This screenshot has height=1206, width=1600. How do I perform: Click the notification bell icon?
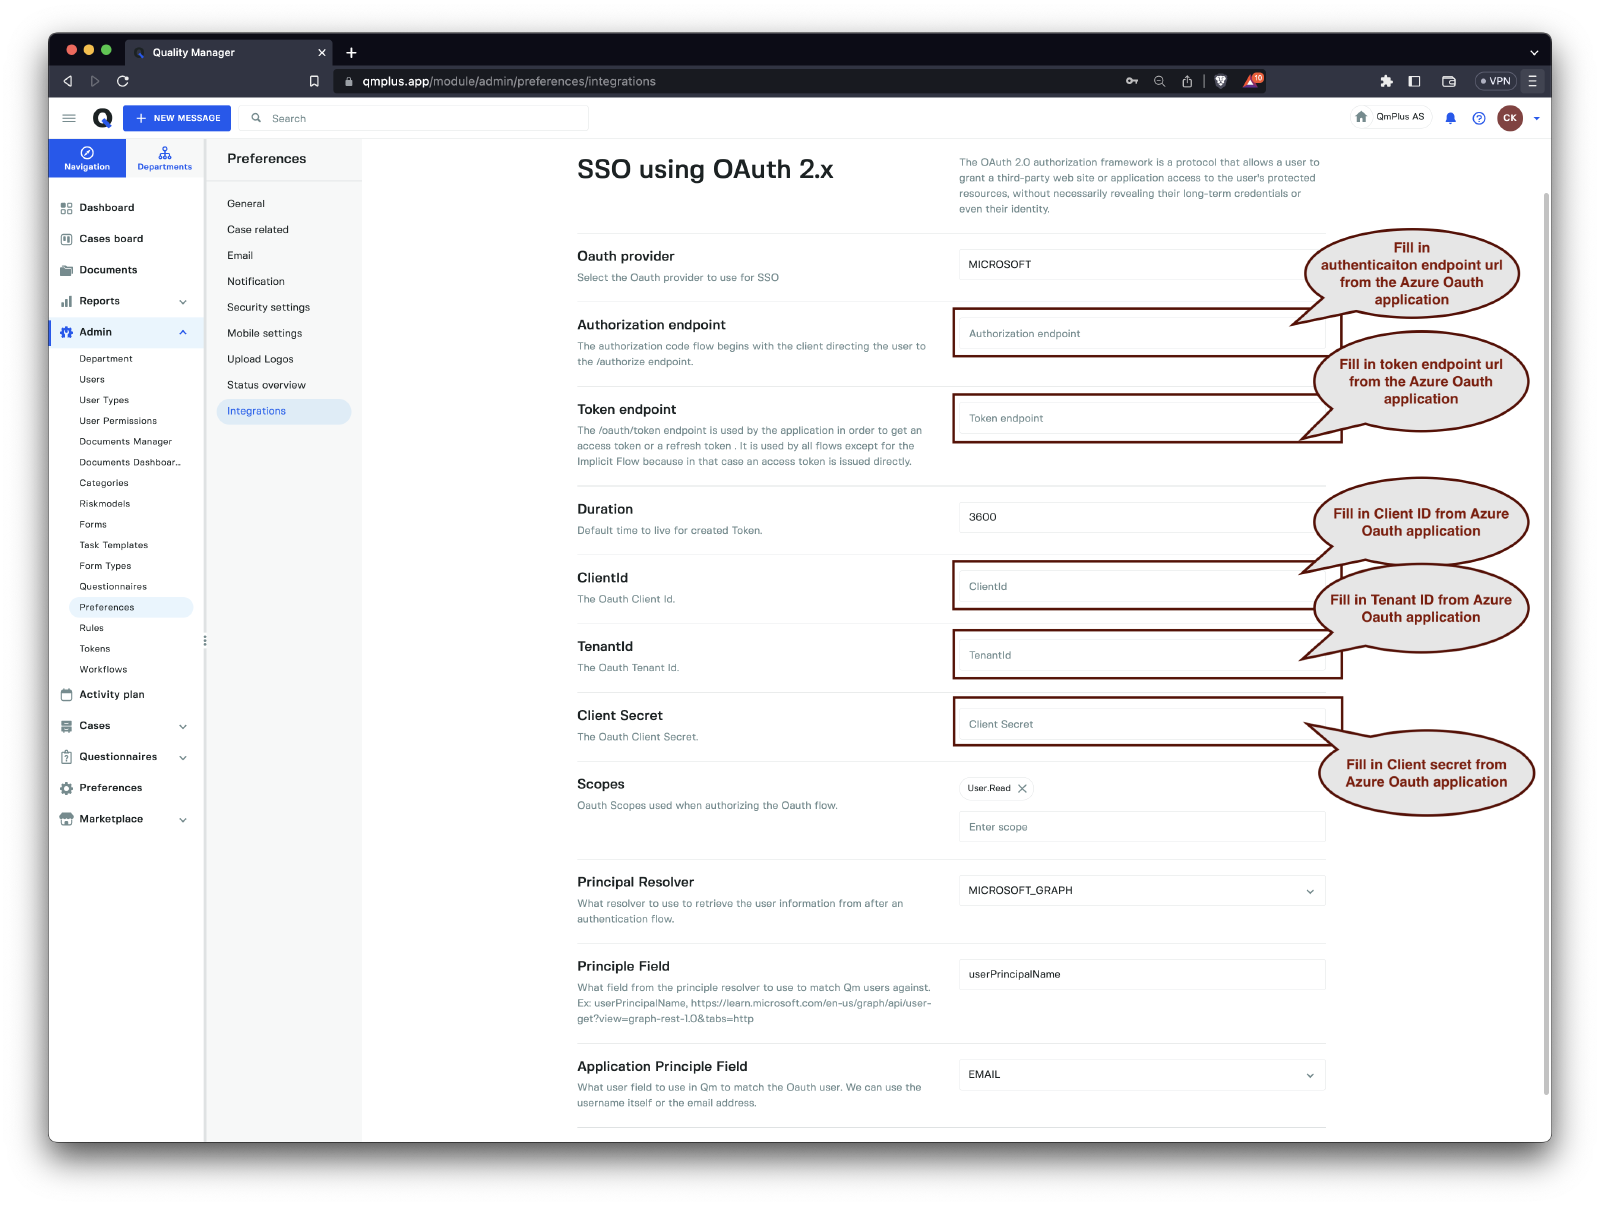pyautogui.click(x=1450, y=118)
